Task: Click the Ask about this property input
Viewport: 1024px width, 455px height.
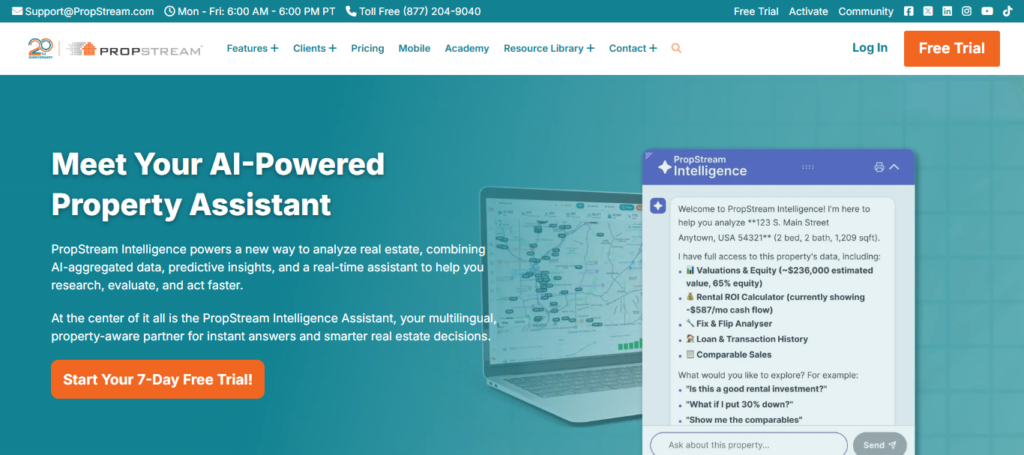Action: [x=748, y=445]
